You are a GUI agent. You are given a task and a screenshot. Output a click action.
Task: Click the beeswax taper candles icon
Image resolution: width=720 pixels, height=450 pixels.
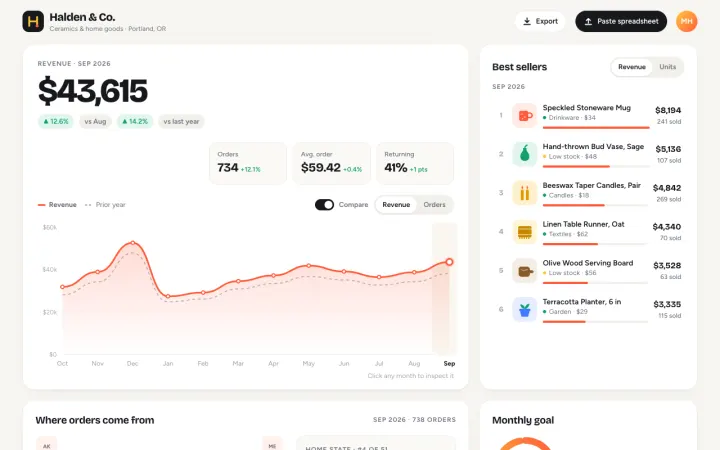click(x=524, y=193)
